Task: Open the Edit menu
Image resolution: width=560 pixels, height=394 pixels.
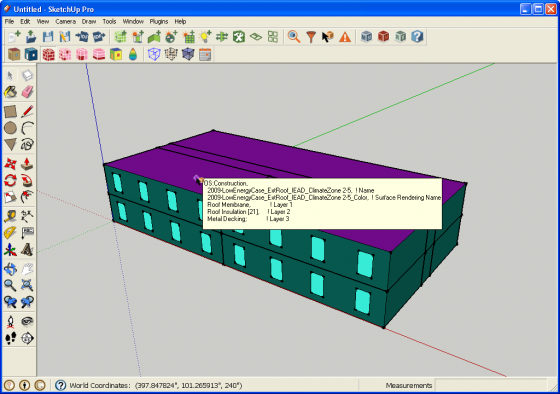Action: pyautogui.click(x=25, y=21)
